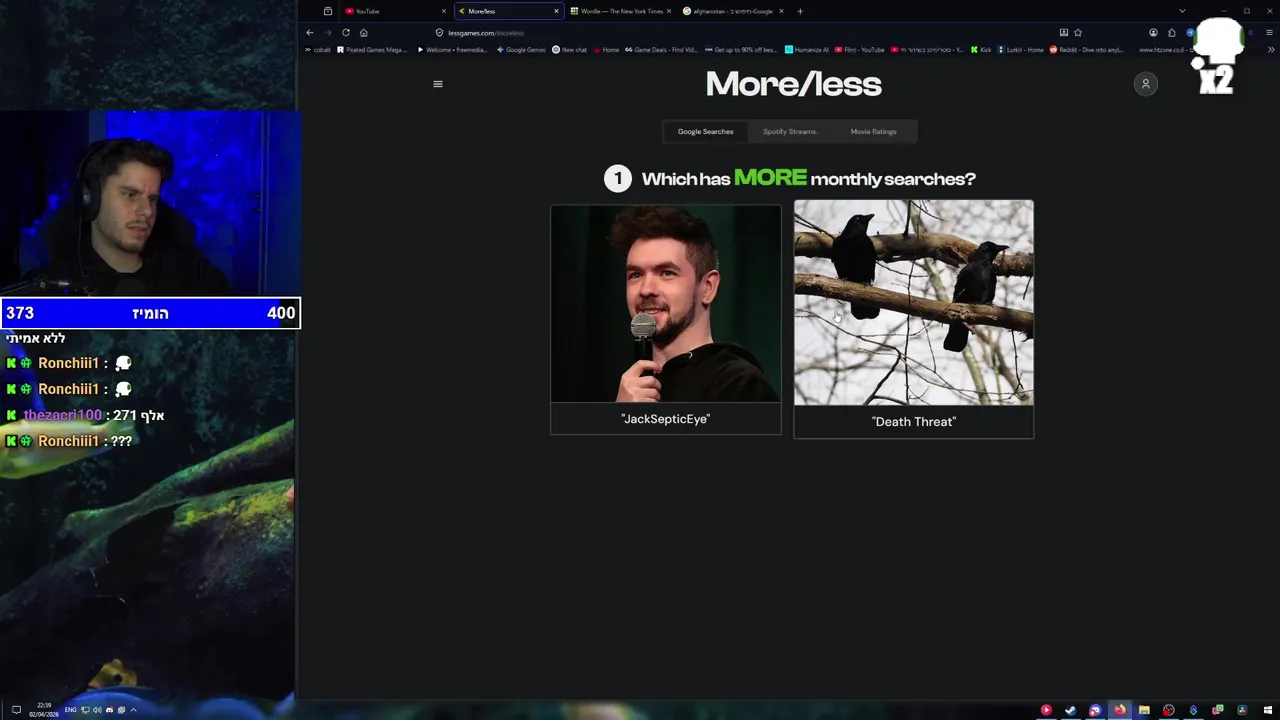Bookmark this page with the star icon
This screenshot has height=720, width=1280.
(x=1078, y=33)
